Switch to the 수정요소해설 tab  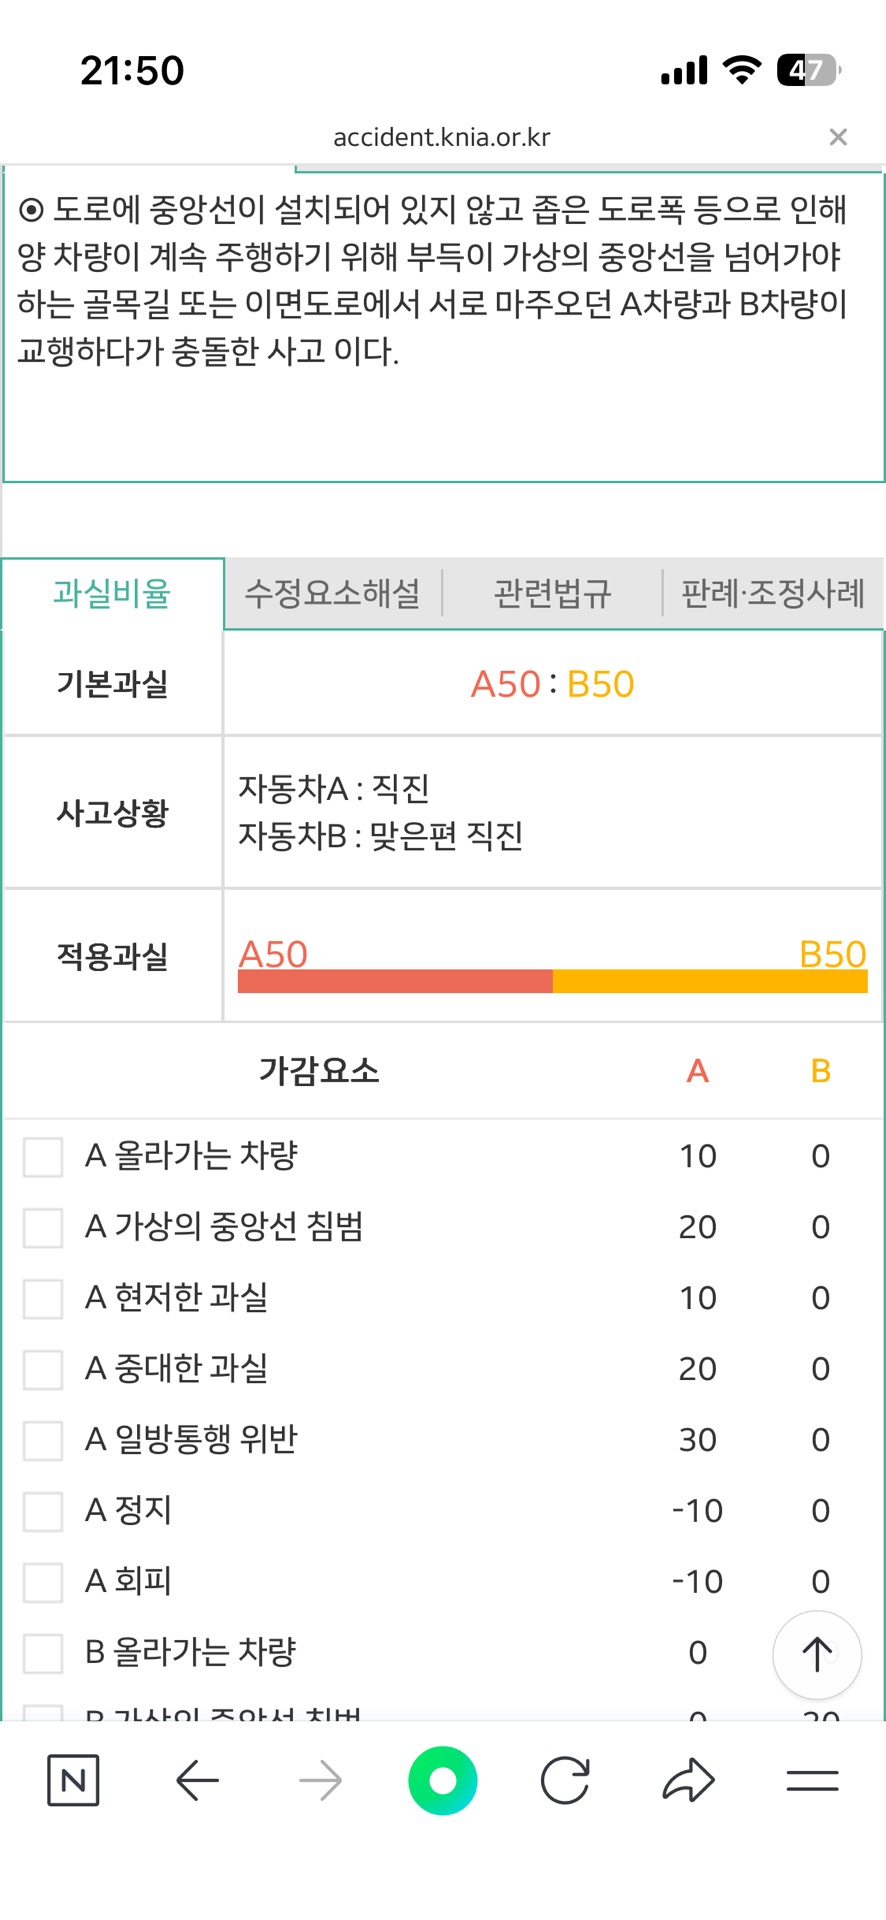coord(333,594)
